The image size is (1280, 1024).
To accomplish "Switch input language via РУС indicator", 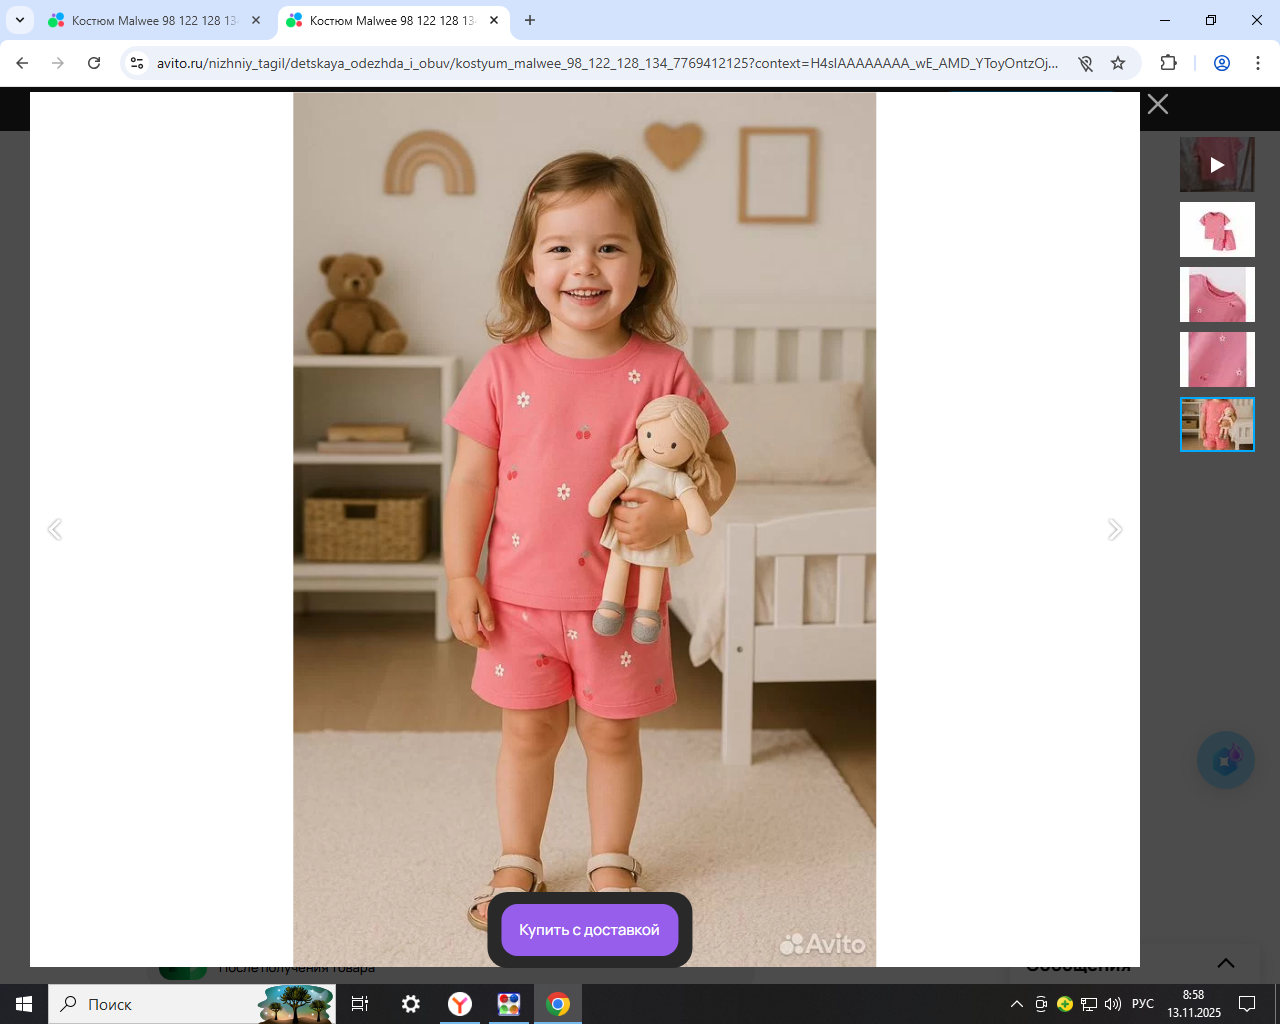I will click(x=1143, y=1004).
